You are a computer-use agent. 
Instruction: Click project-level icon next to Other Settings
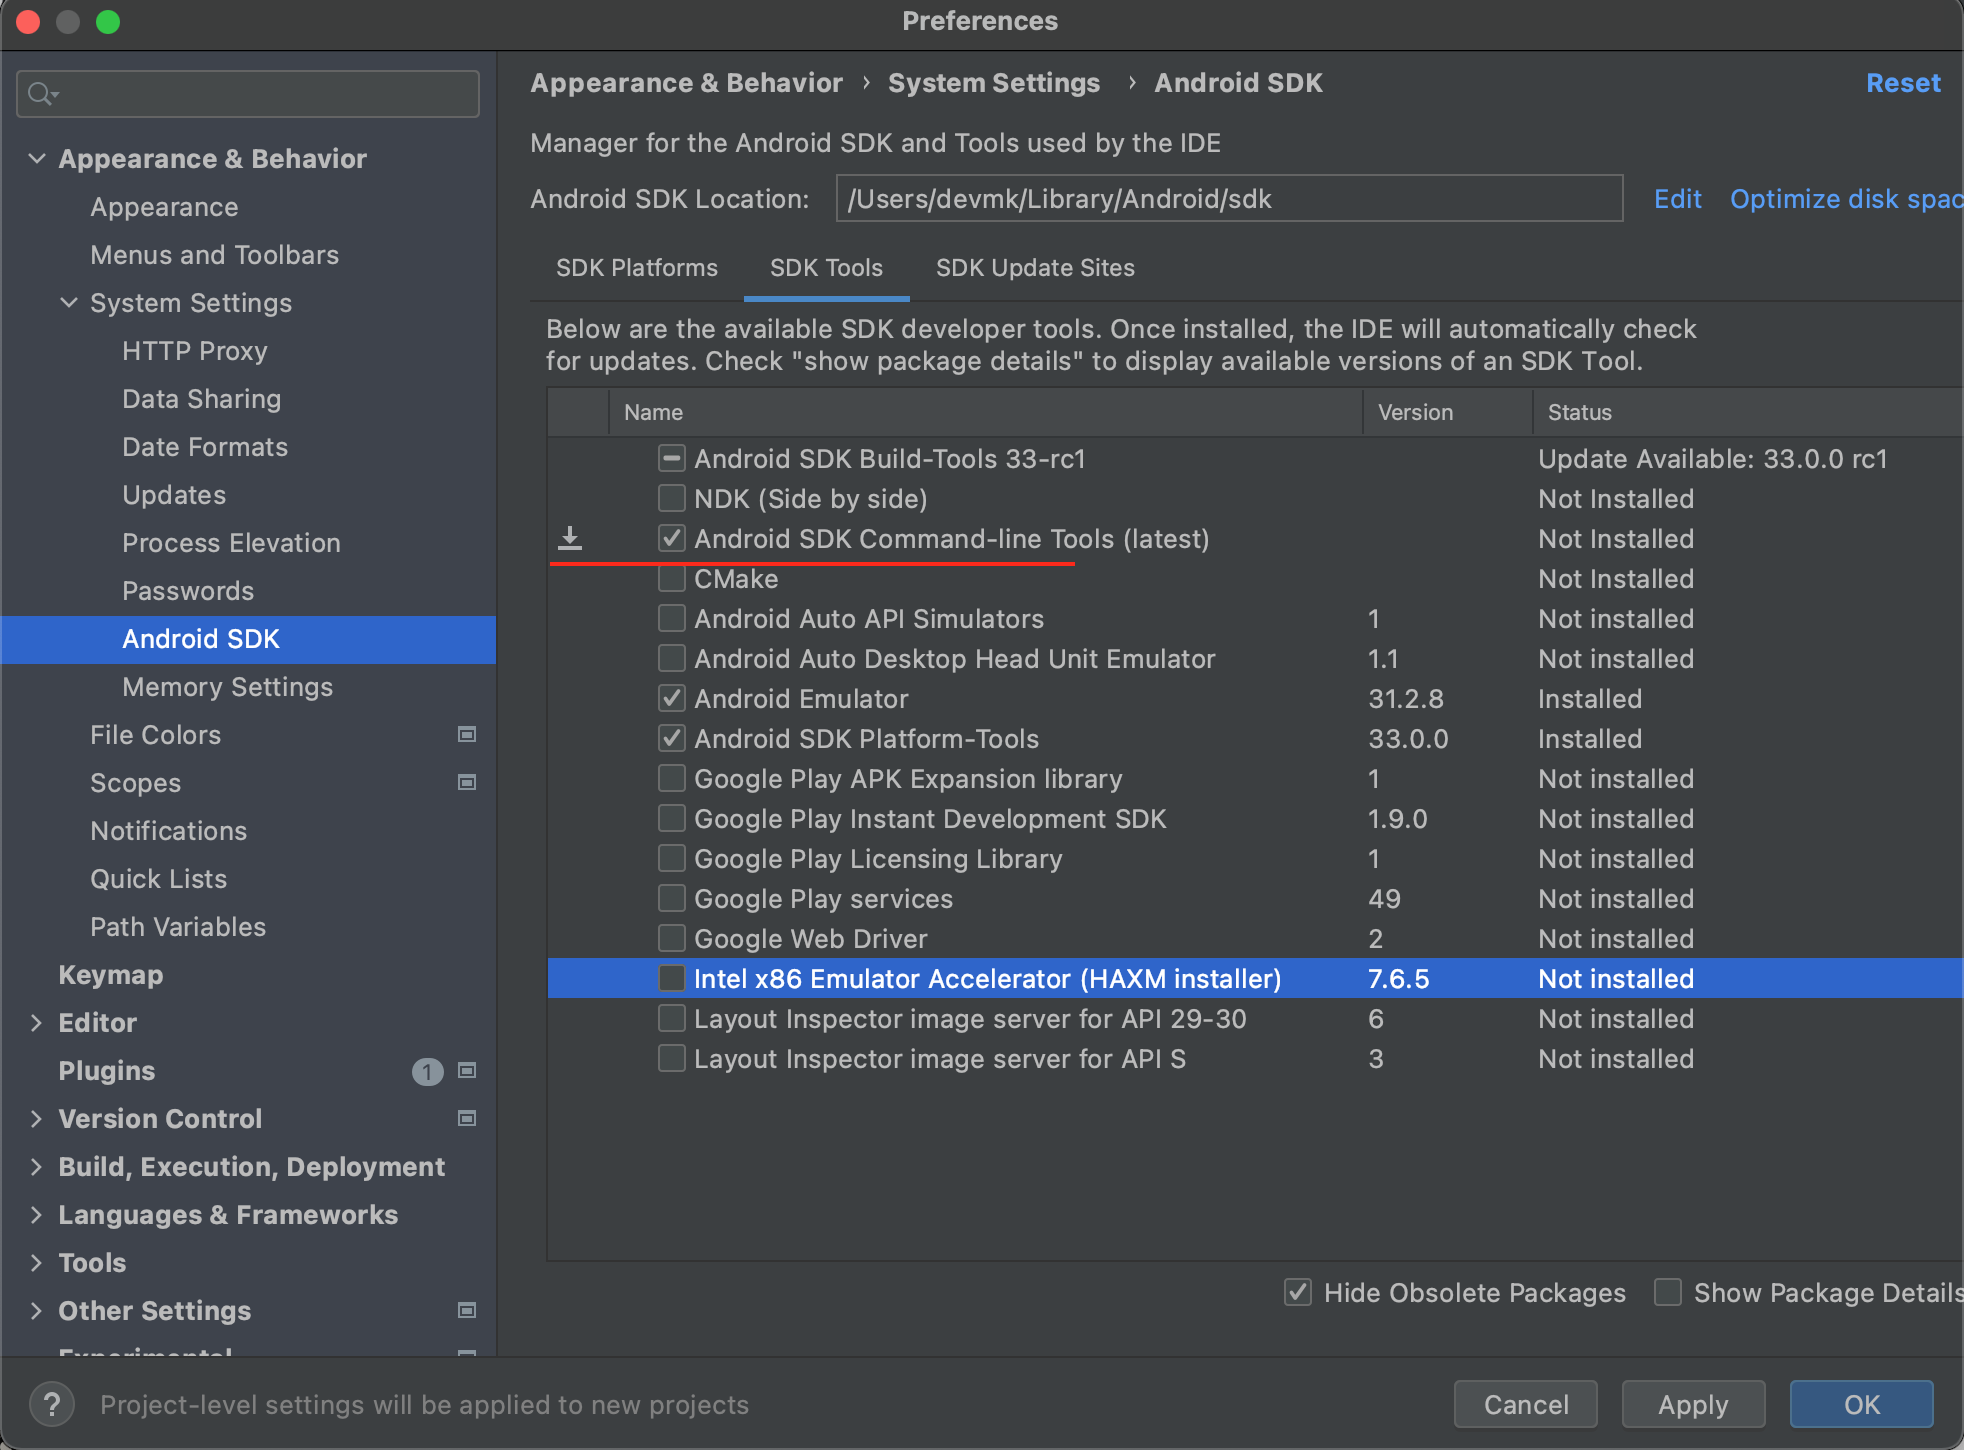(x=466, y=1310)
